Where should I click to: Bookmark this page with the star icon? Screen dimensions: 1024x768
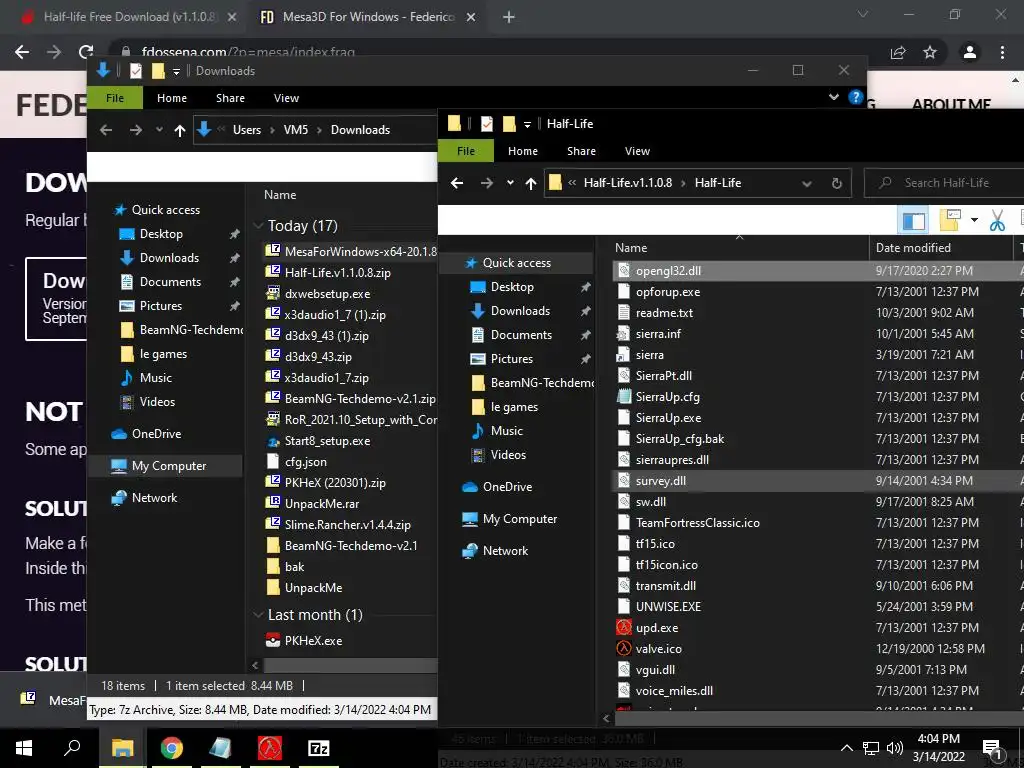click(x=930, y=53)
